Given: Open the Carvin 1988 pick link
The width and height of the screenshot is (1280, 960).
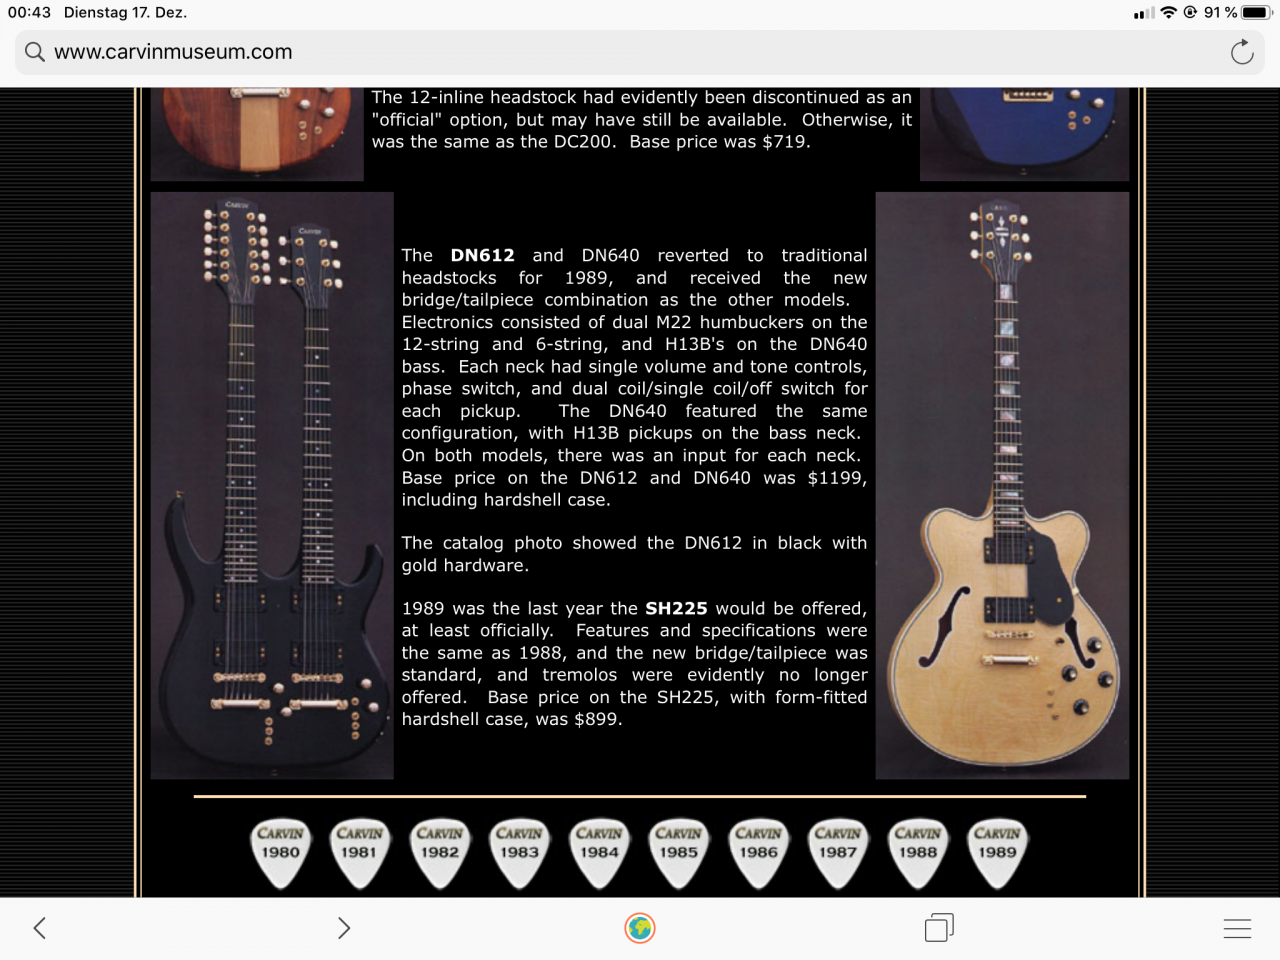Looking at the screenshot, I should pos(918,853).
